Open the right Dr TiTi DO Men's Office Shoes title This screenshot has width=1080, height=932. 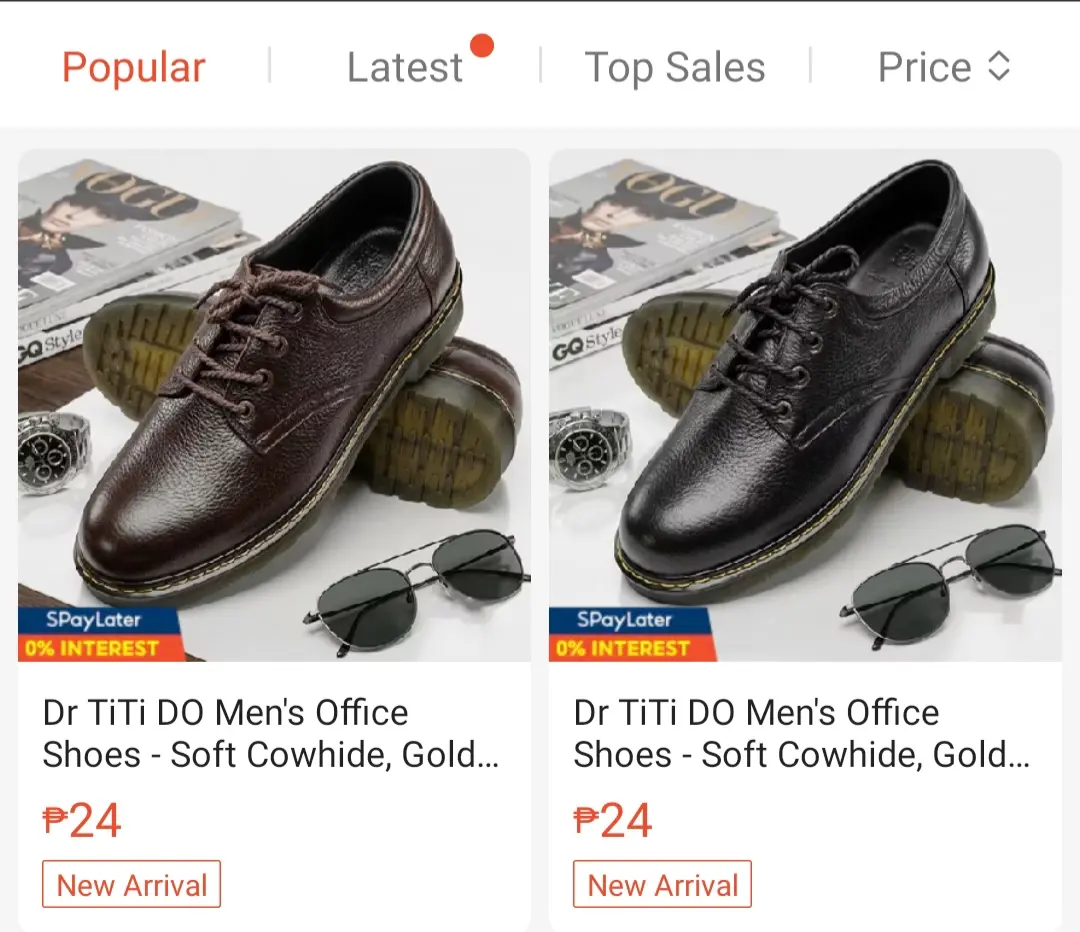(802, 734)
